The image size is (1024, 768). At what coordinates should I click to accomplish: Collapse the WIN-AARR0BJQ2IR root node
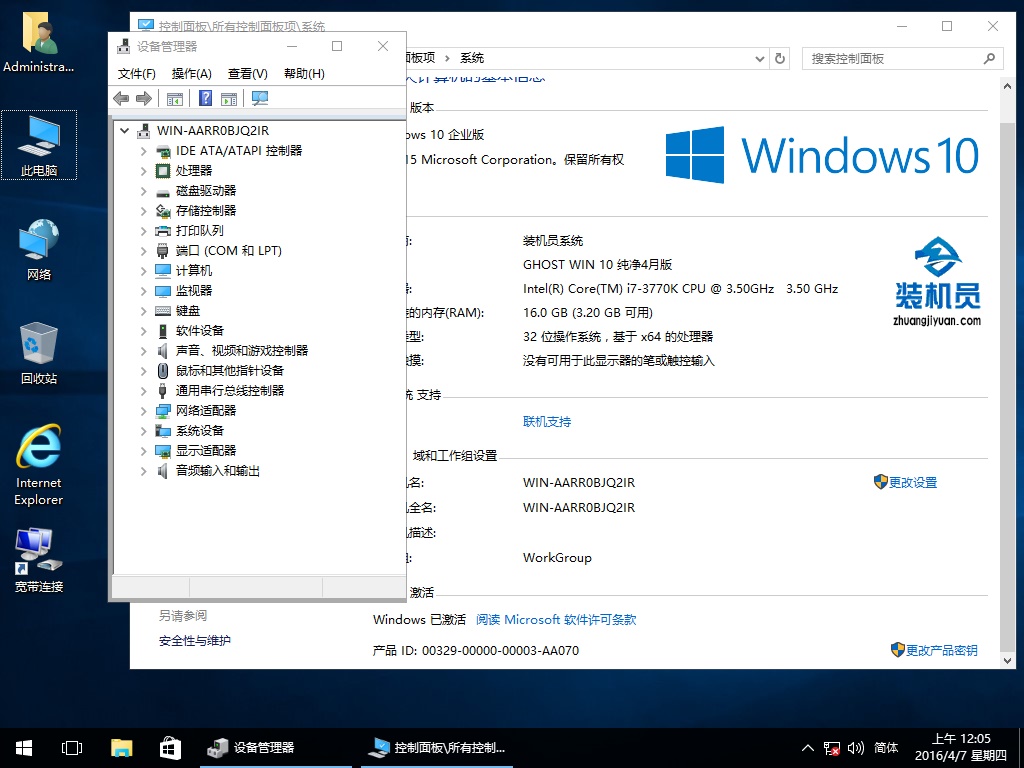click(125, 131)
